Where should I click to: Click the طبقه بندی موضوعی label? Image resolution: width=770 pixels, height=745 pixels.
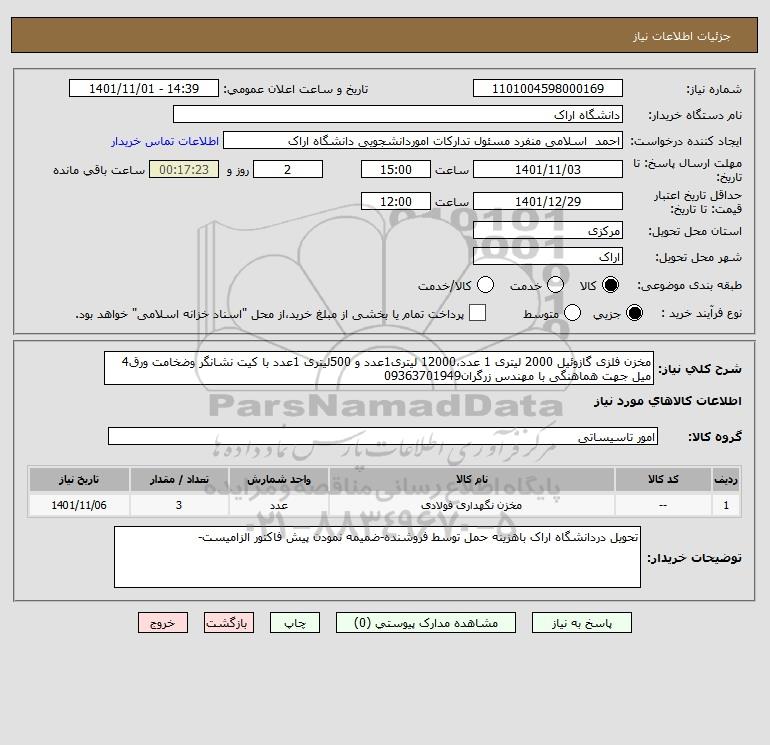point(689,285)
